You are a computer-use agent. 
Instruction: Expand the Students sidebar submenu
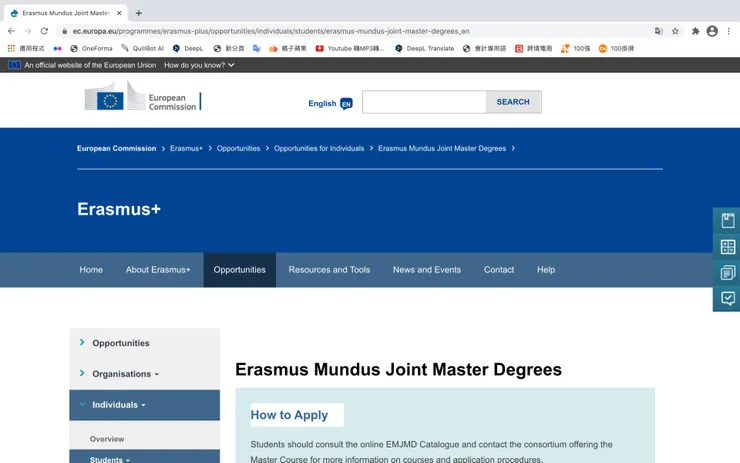pos(144,457)
